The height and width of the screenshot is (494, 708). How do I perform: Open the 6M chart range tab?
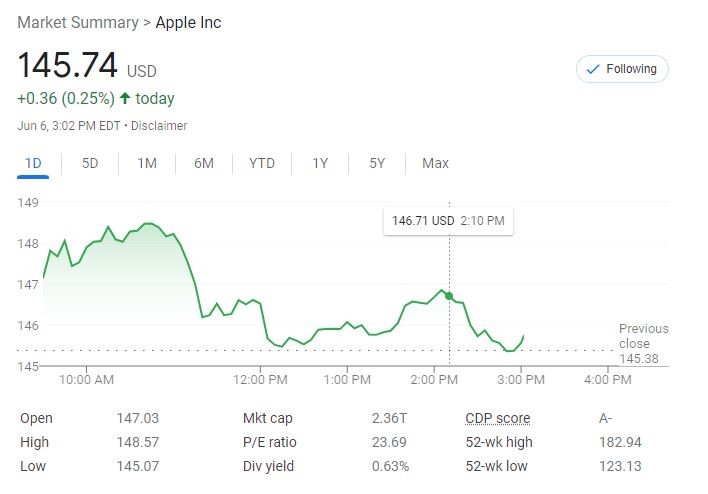click(x=204, y=163)
